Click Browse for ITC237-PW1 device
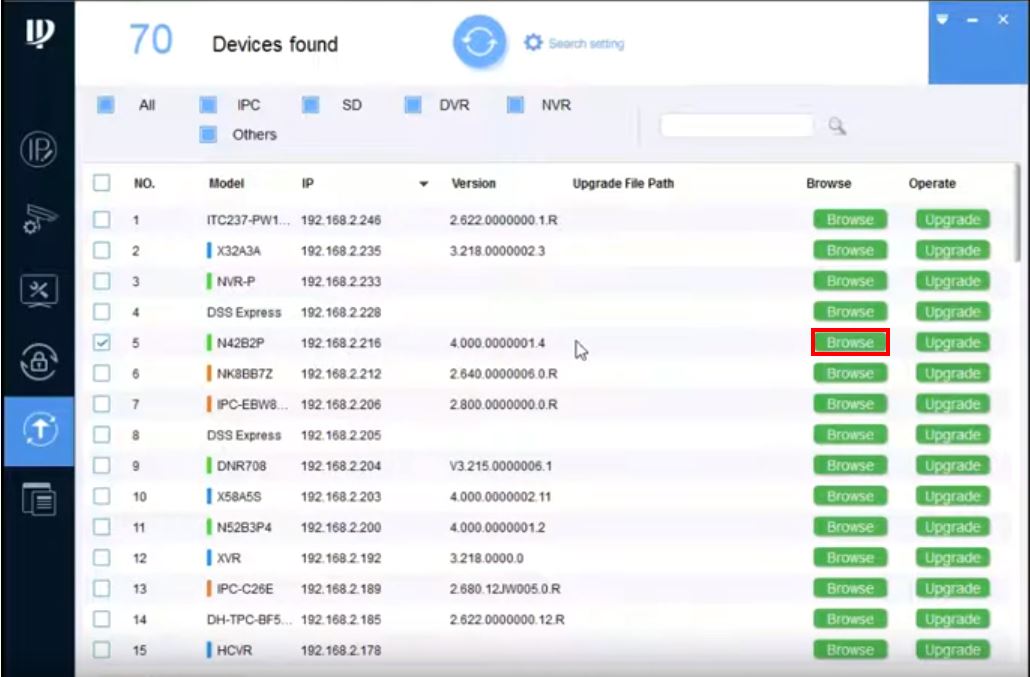Screen dimensions: 1030x677 tap(850, 219)
